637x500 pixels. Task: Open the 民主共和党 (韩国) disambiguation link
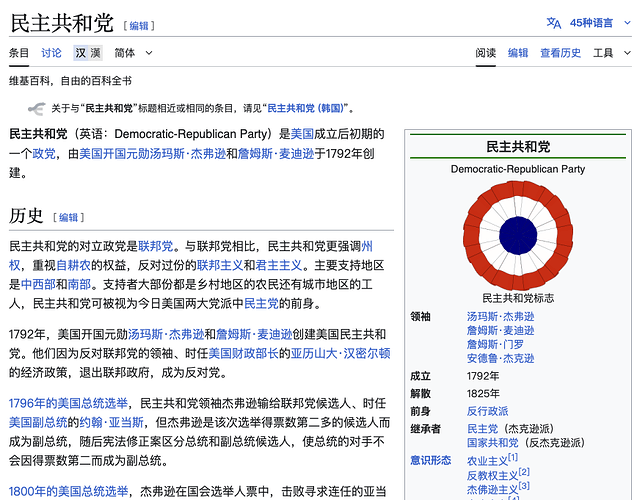304,108
